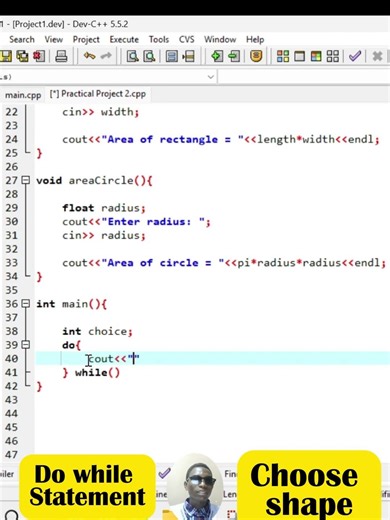390x520 pixels.
Task: Switch to the main.cpp tab
Action: pos(23,95)
